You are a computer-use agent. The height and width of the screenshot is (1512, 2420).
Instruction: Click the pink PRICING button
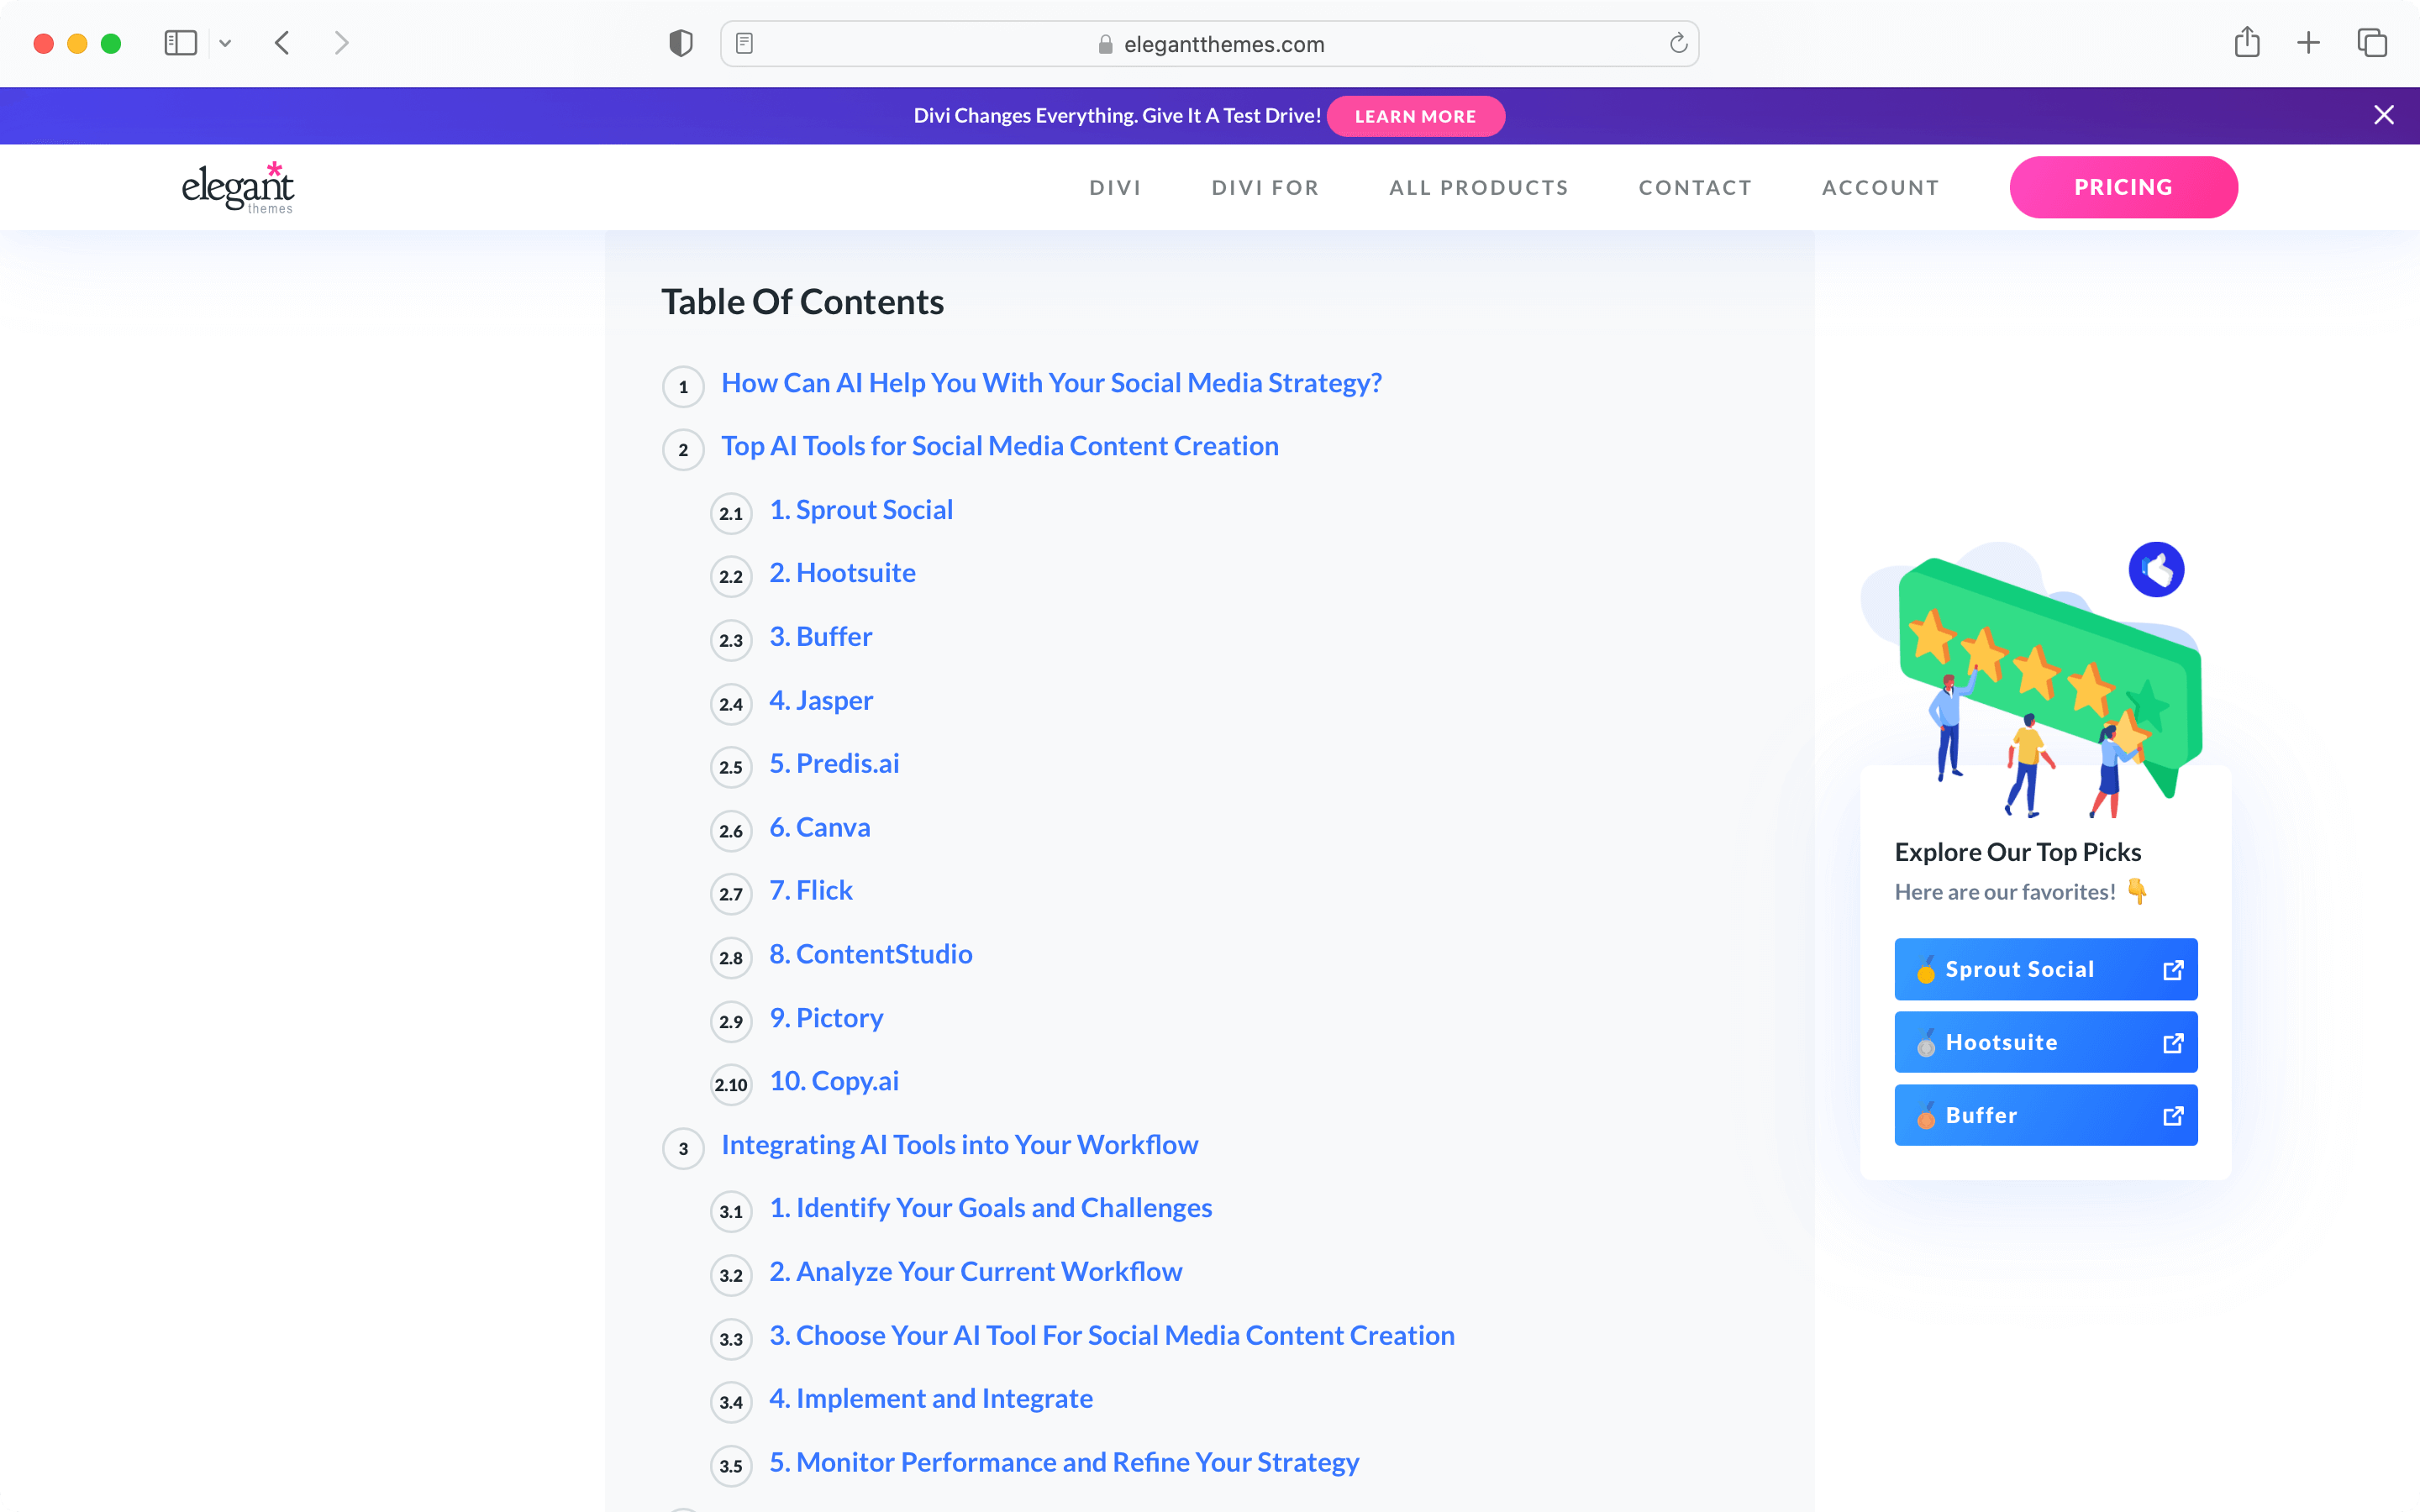[2123, 187]
